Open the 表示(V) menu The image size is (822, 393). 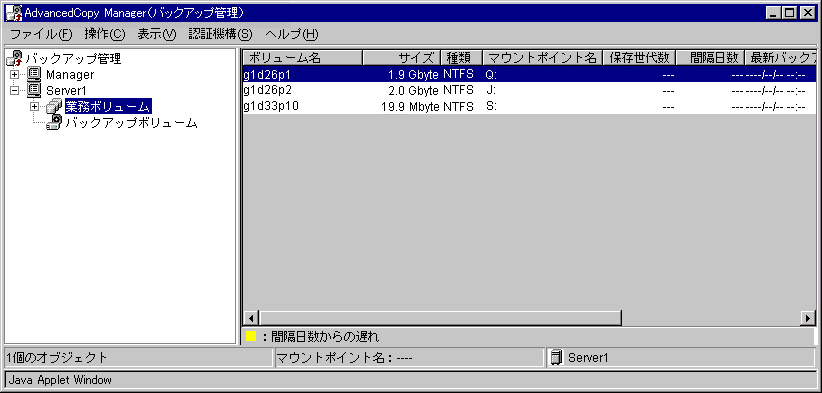[157, 35]
